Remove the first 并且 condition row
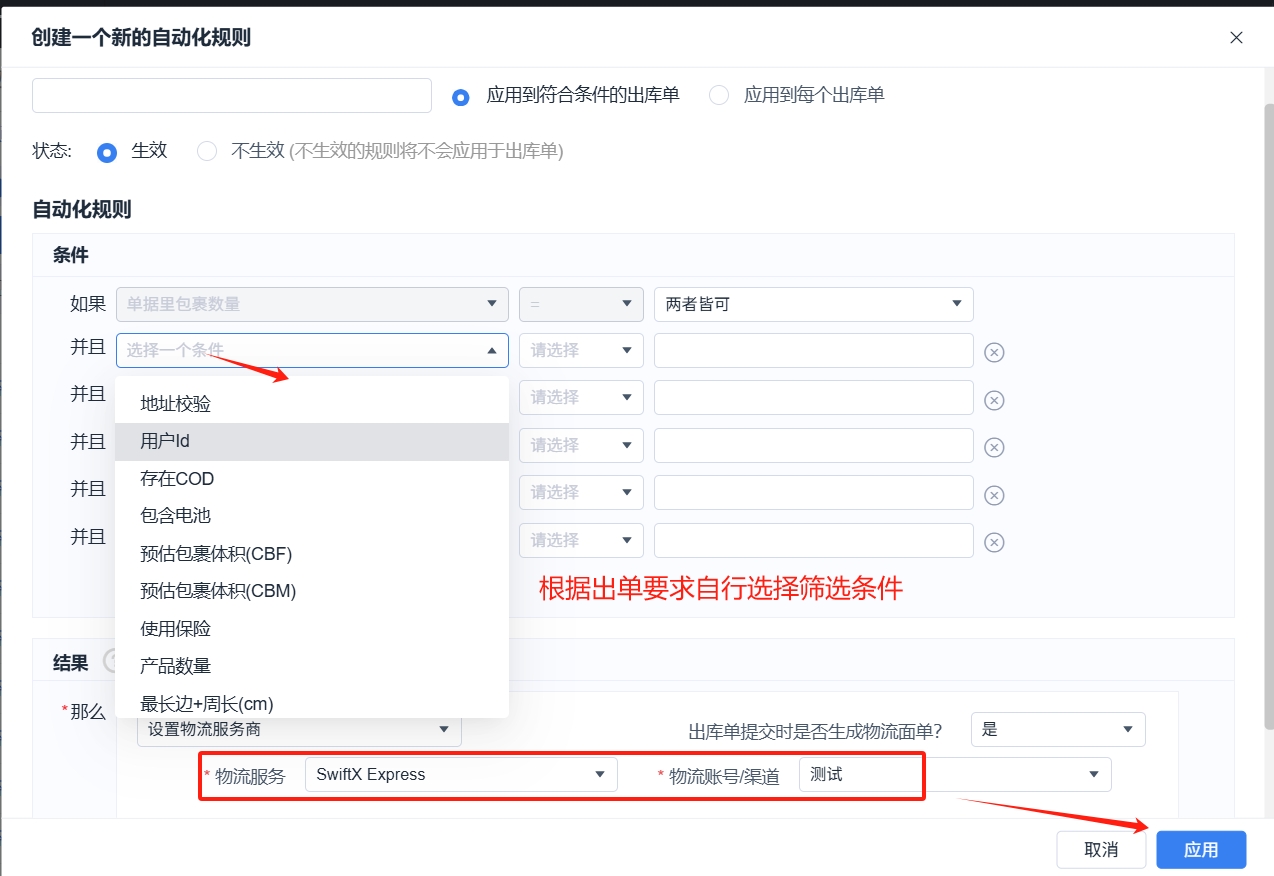The width and height of the screenshot is (1274, 876). click(994, 352)
